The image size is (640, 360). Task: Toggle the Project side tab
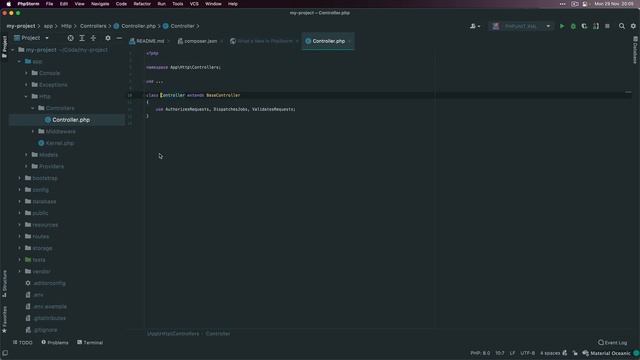4,47
